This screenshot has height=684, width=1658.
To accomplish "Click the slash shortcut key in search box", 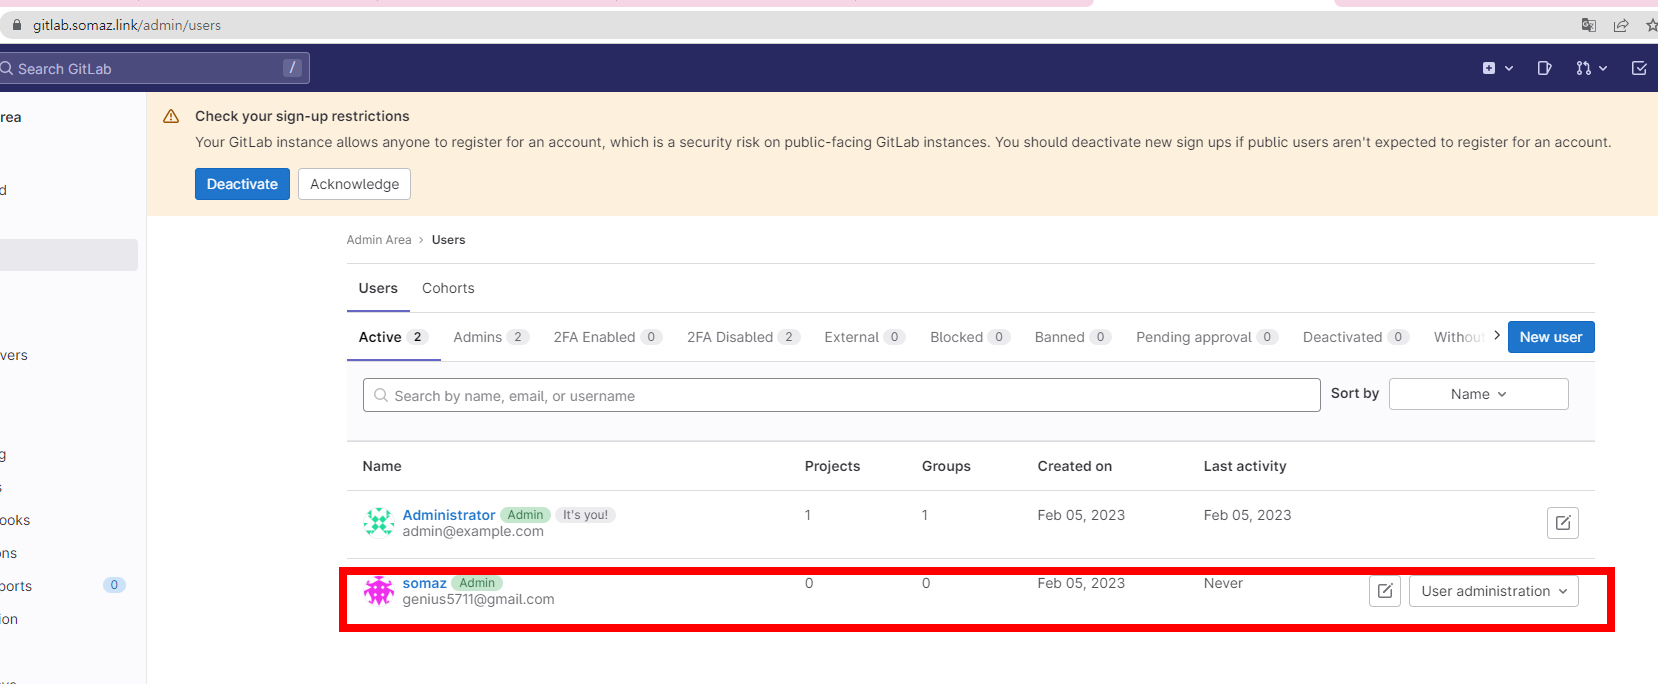I will pos(292,68).
